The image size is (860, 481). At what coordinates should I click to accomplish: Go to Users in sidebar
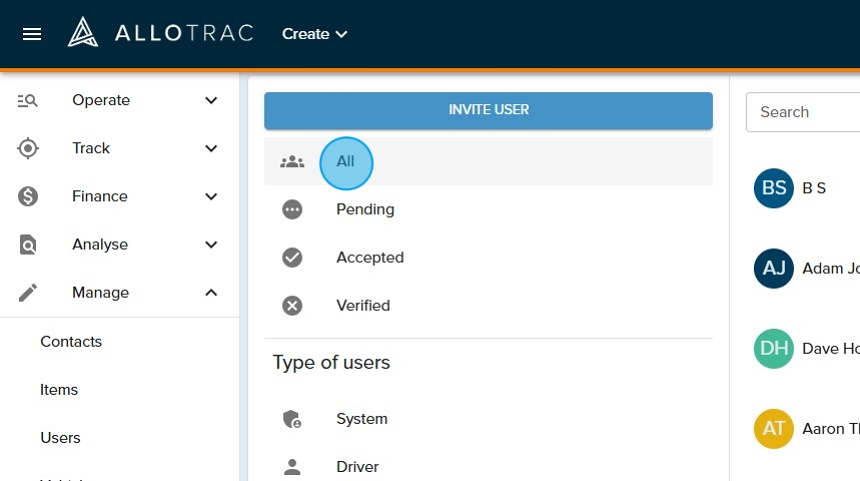point(60,438)
